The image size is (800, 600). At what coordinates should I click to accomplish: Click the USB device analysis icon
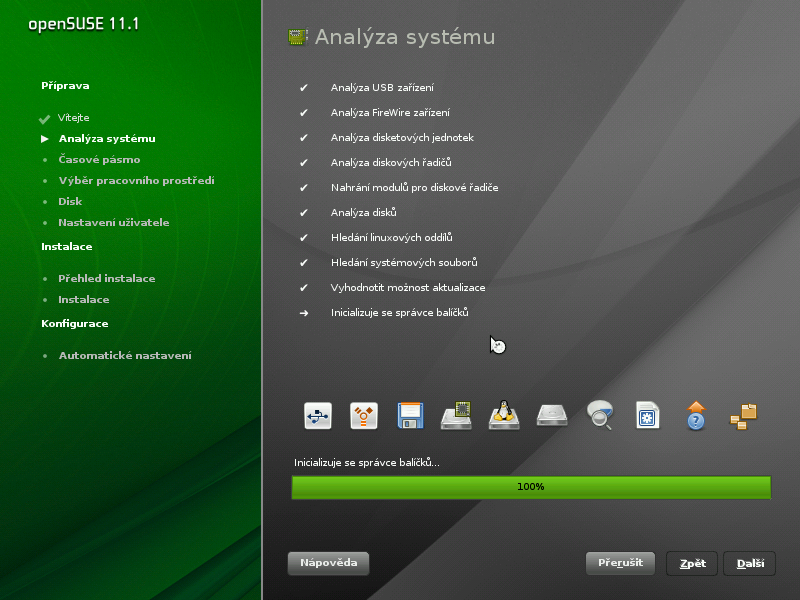pyautogui.click(x=318, y=416)
